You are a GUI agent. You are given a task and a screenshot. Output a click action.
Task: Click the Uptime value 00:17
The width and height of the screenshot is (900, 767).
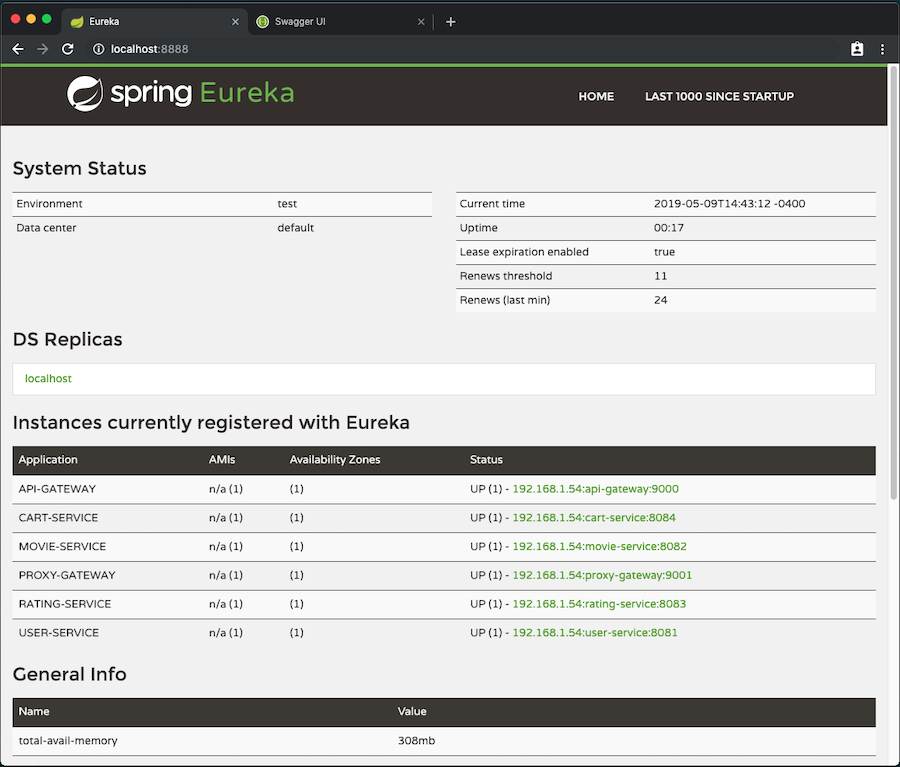click(669, 228)
